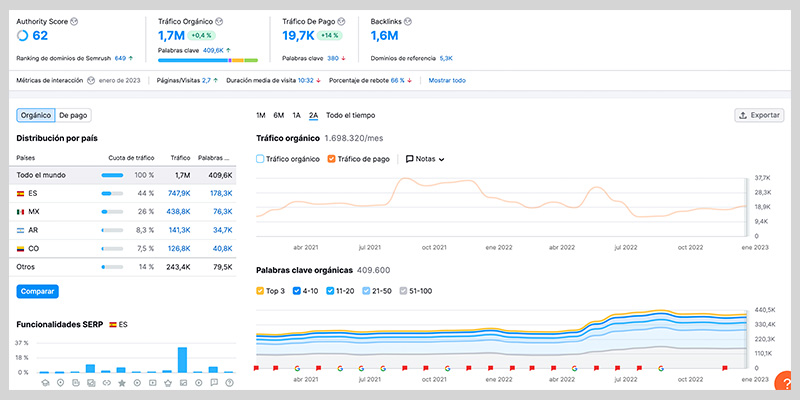Image resolution: width=800 pixels, height=400 pixels.
Task: Switch to the De pago tab
Action: (x=73, y=115)
